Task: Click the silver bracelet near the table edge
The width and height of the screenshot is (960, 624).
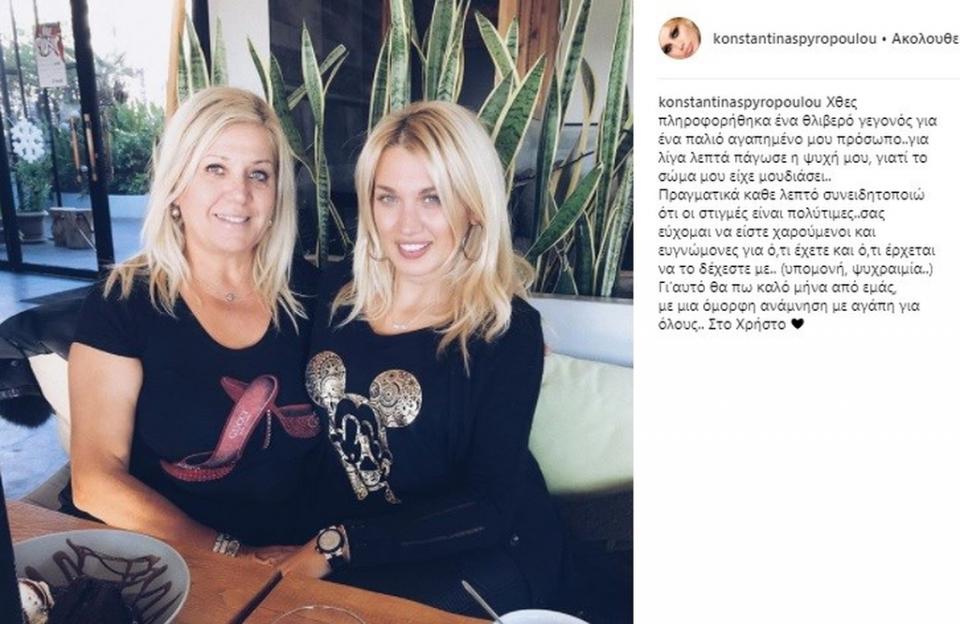Action: click(x=227, y=544)
